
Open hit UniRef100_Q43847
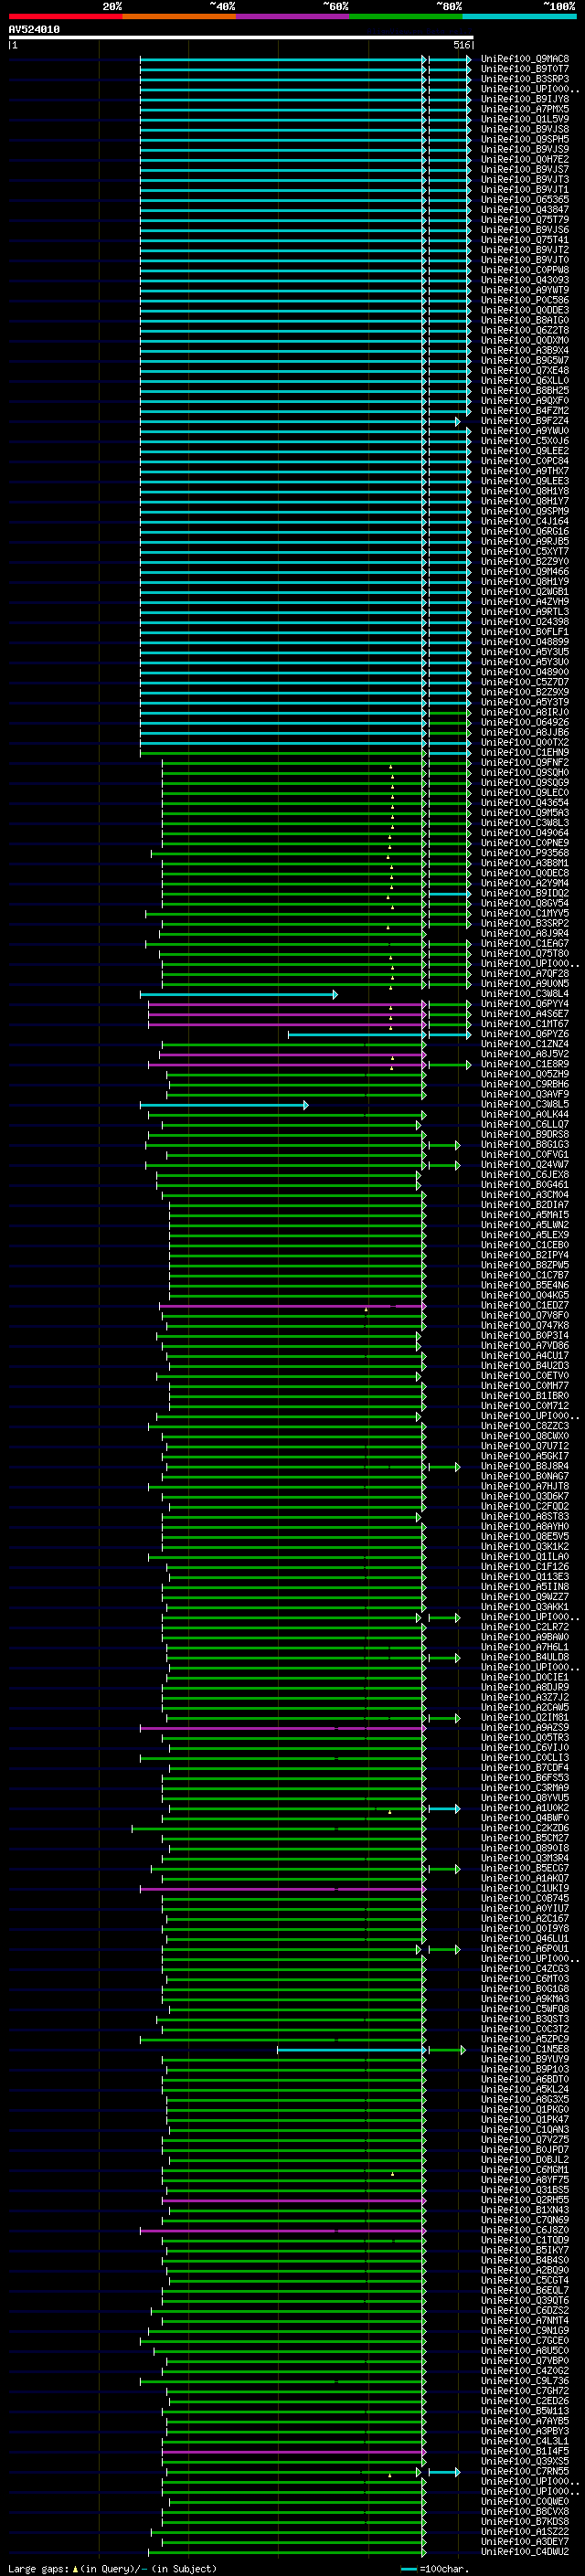coord(525,210)
